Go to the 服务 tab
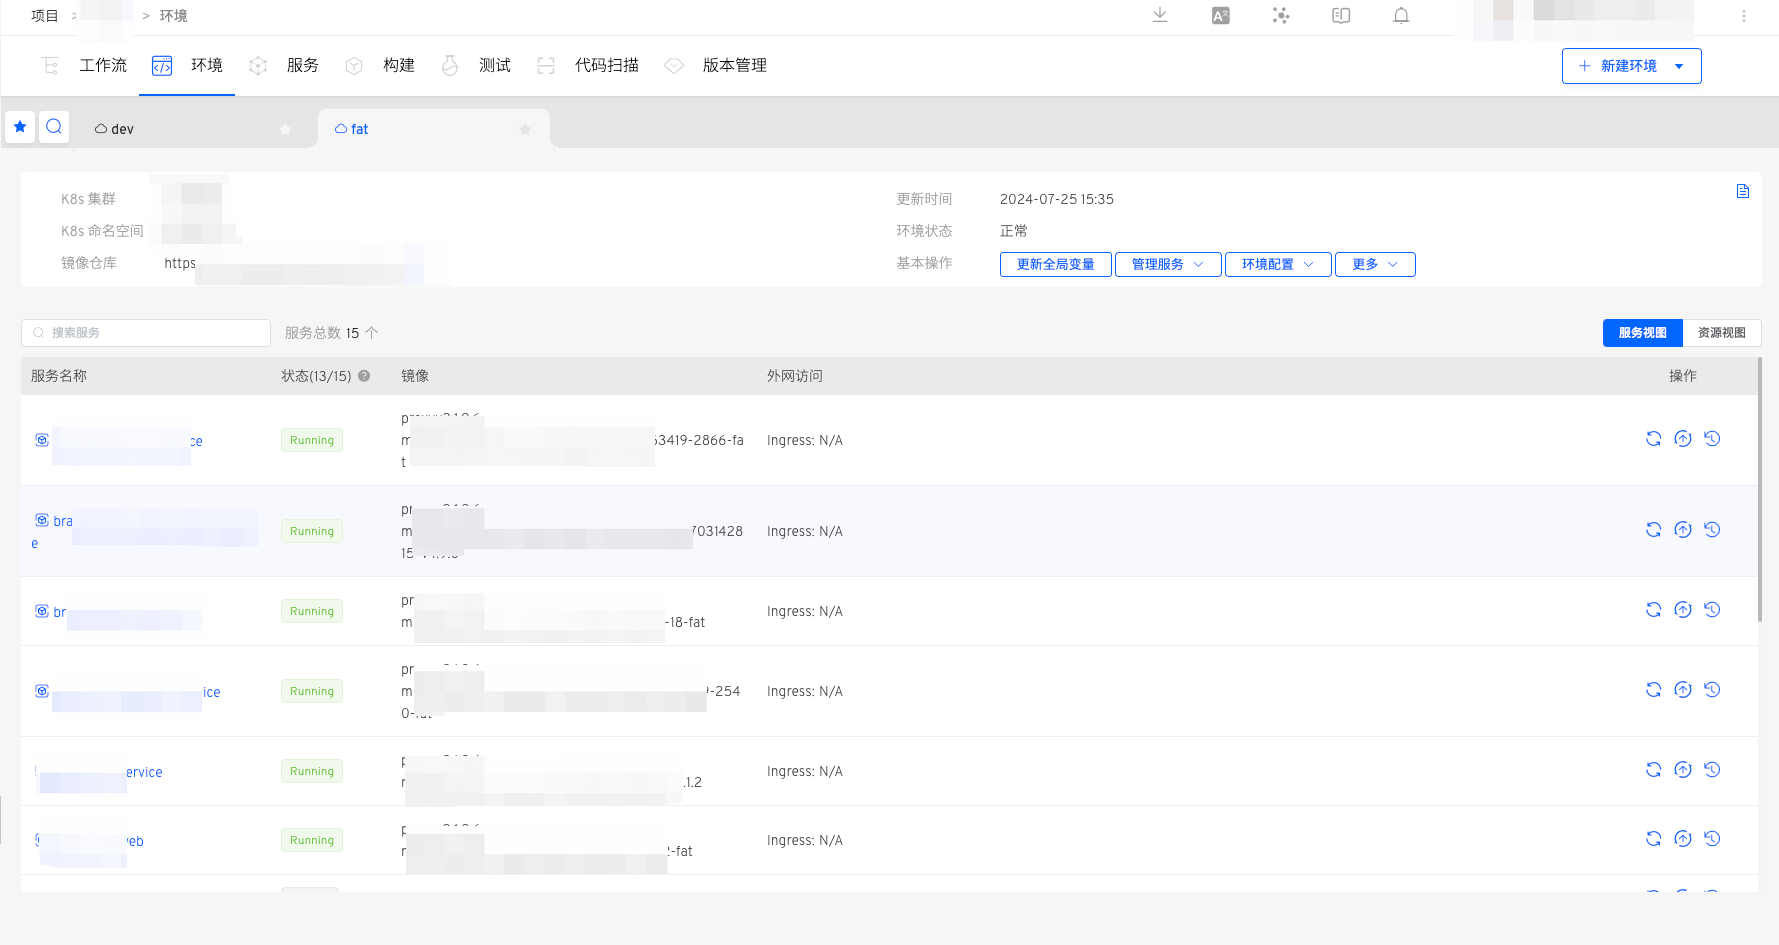 pos(284,65)
